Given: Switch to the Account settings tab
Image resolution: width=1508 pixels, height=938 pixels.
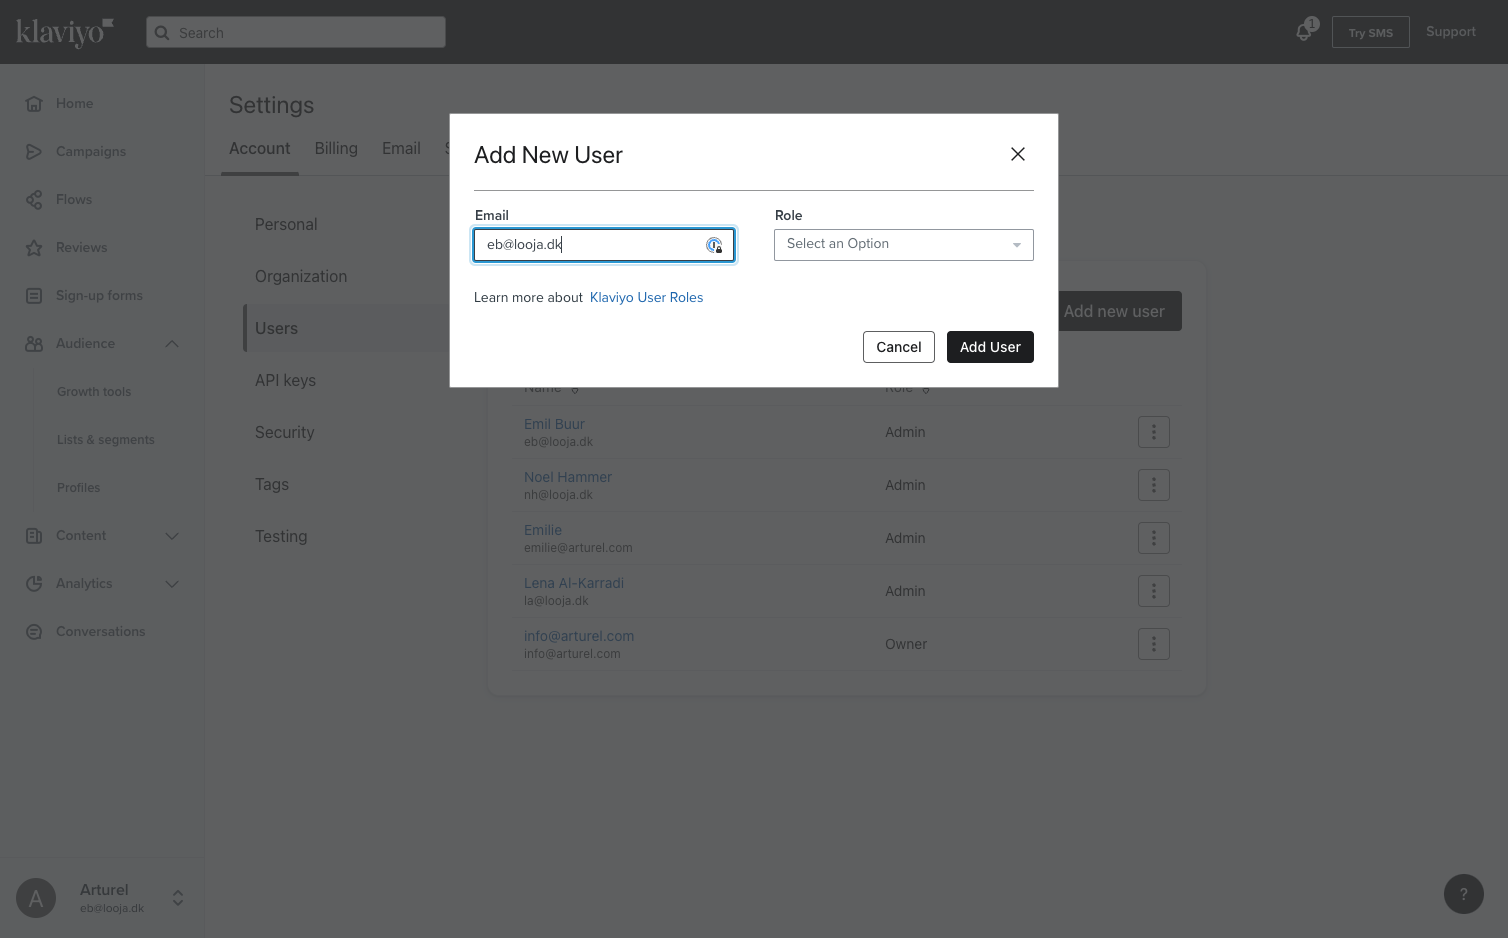Looking at the screenshot, I should (x=260, y=148).
